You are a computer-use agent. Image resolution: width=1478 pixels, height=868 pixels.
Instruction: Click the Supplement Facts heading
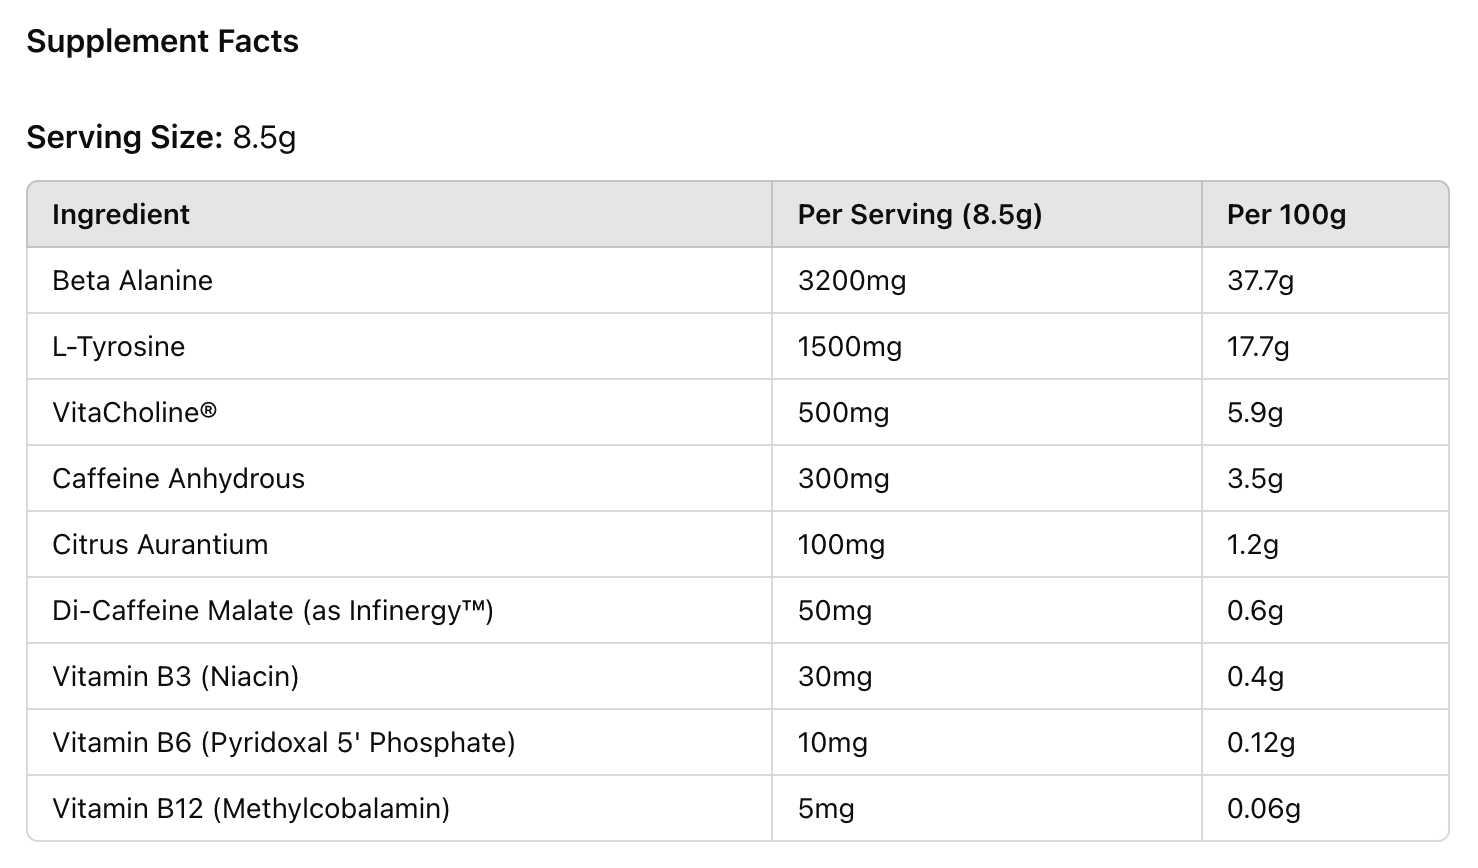point(162,42)
